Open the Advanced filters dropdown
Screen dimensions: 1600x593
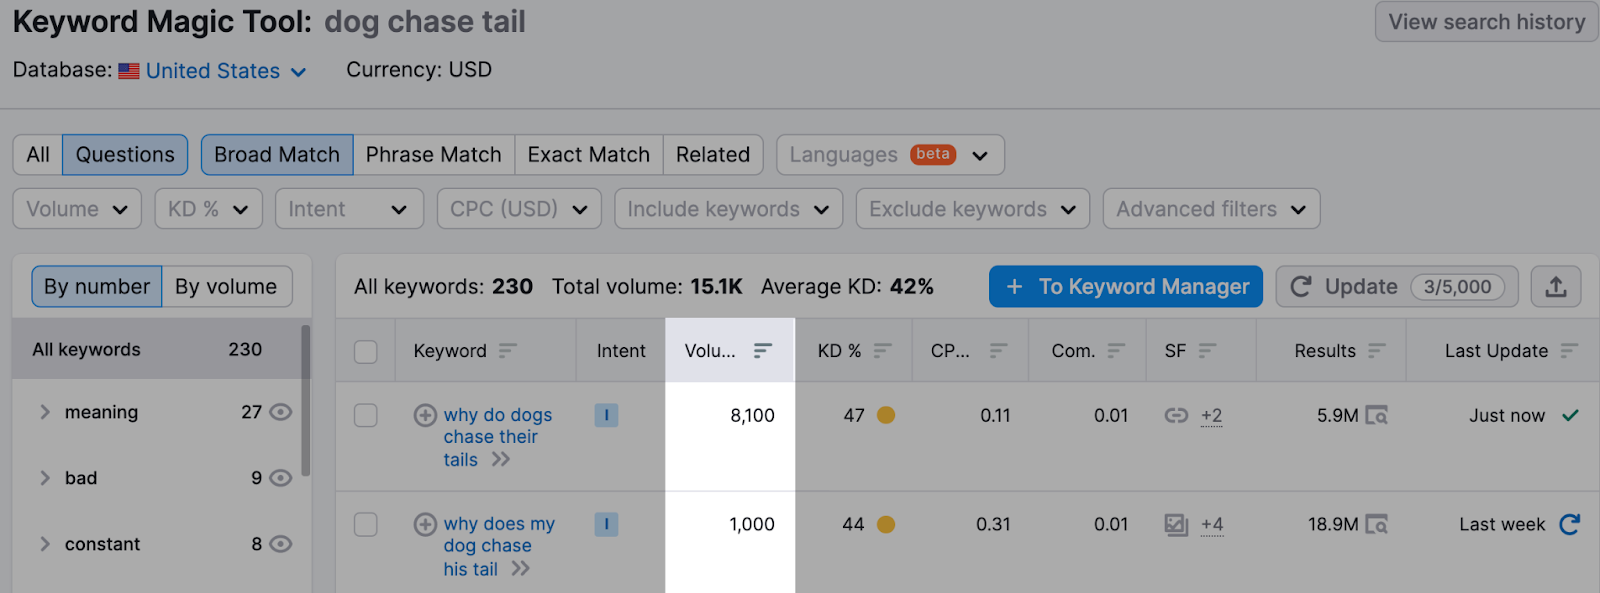click(x=1211, y=209)
